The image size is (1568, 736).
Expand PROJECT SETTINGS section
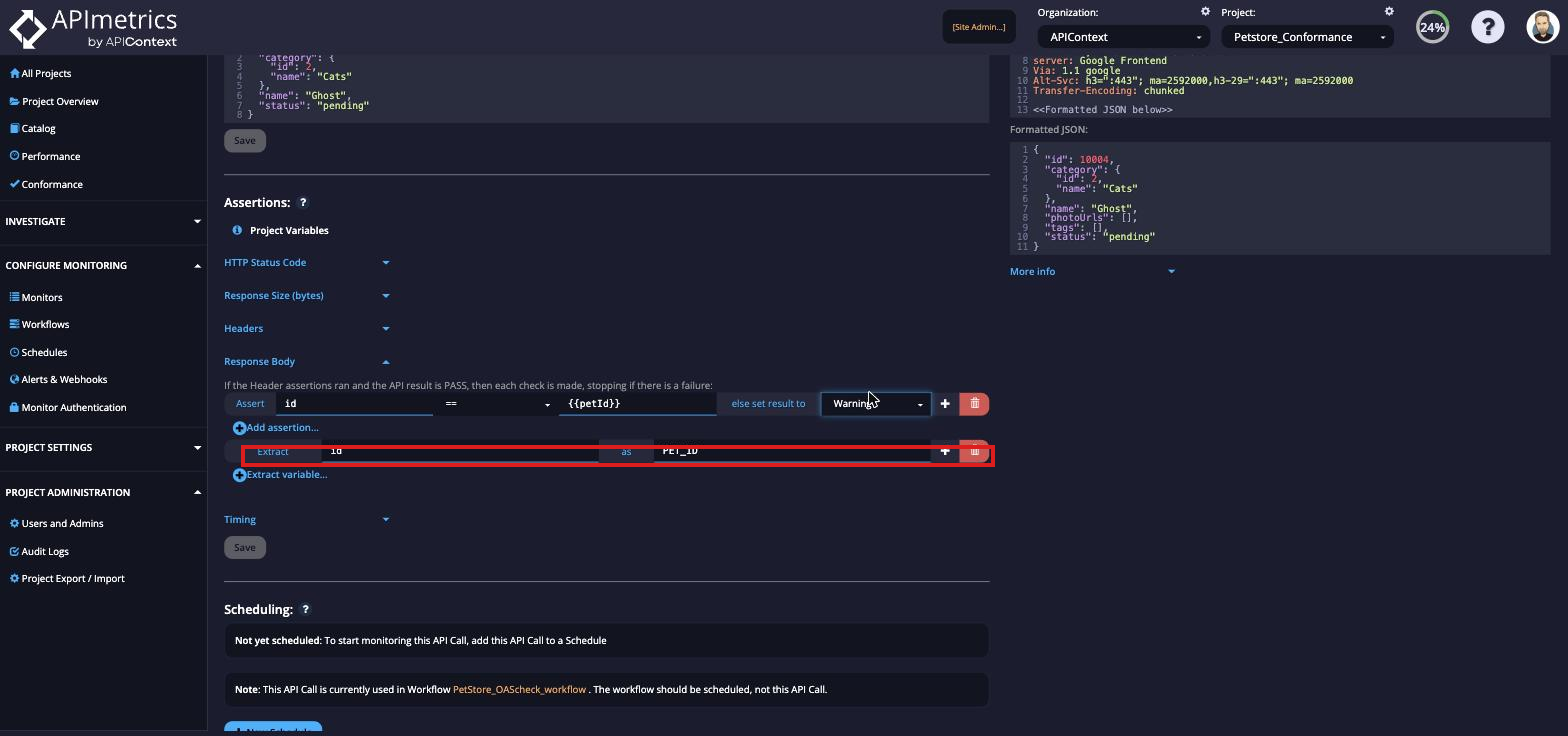point(104,448)
